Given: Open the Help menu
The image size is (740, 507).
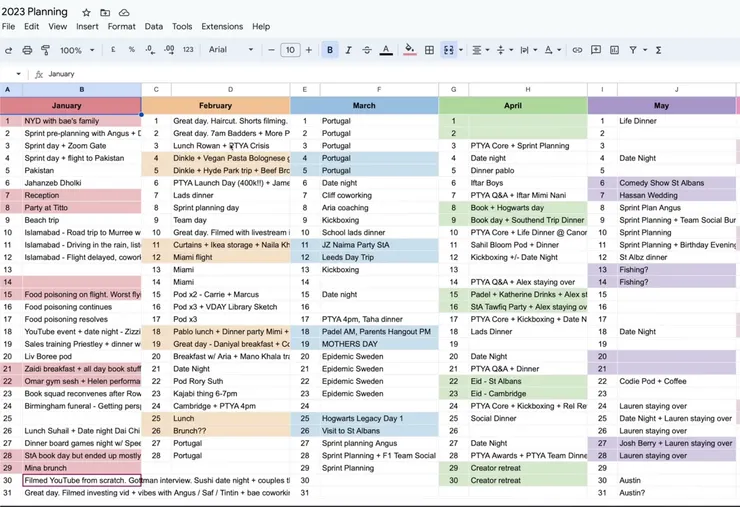Looking at the screenshot, I should [x=261, y=26].
